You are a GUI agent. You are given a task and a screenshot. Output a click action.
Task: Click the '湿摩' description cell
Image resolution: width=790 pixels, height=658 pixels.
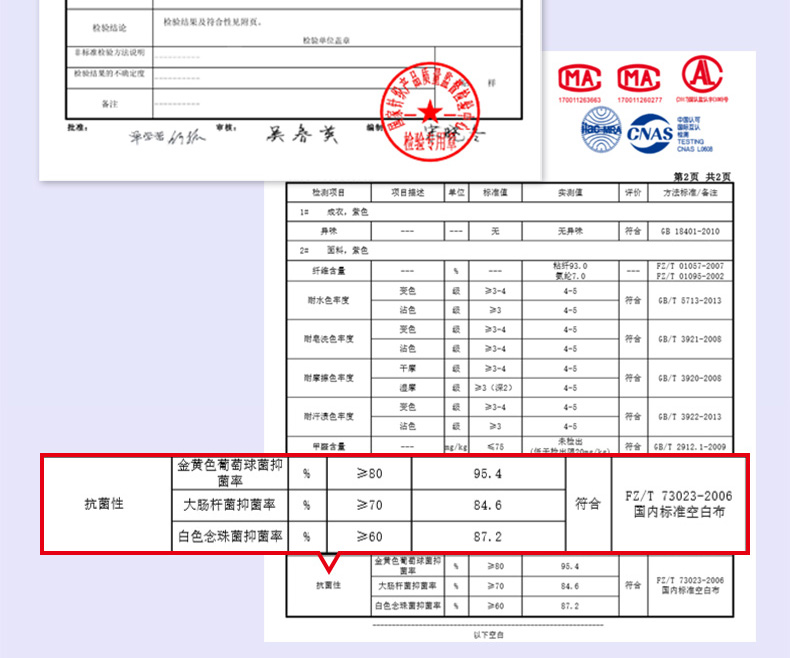(408, 387)
